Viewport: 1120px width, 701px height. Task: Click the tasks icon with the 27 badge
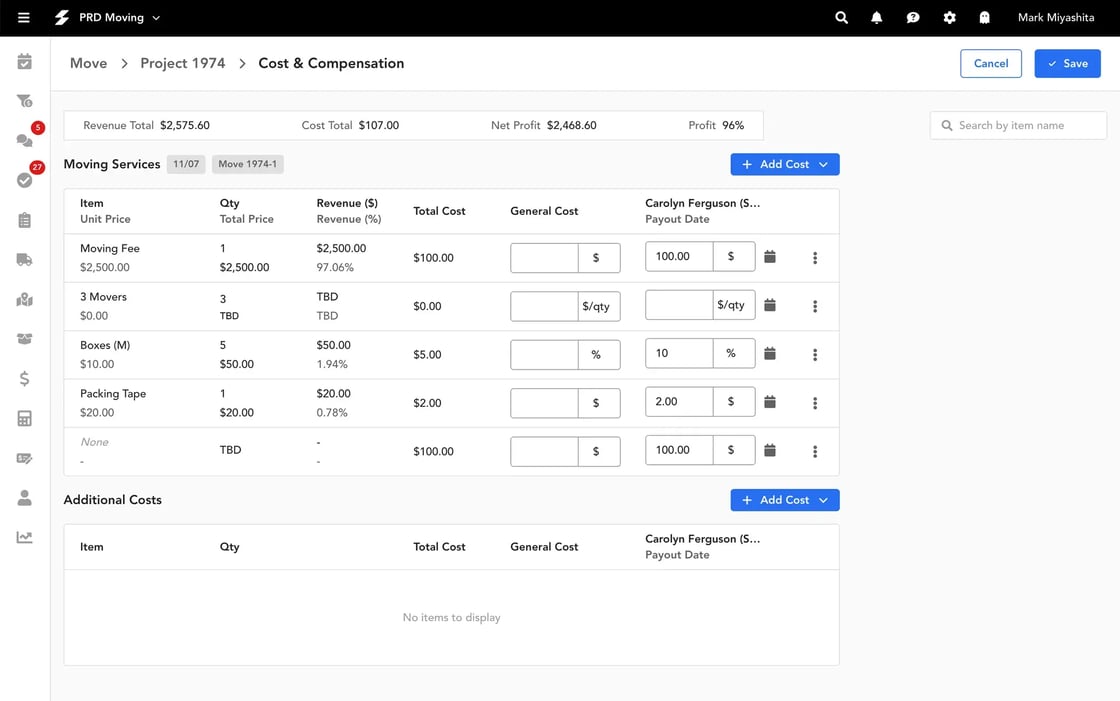[24, 180]
